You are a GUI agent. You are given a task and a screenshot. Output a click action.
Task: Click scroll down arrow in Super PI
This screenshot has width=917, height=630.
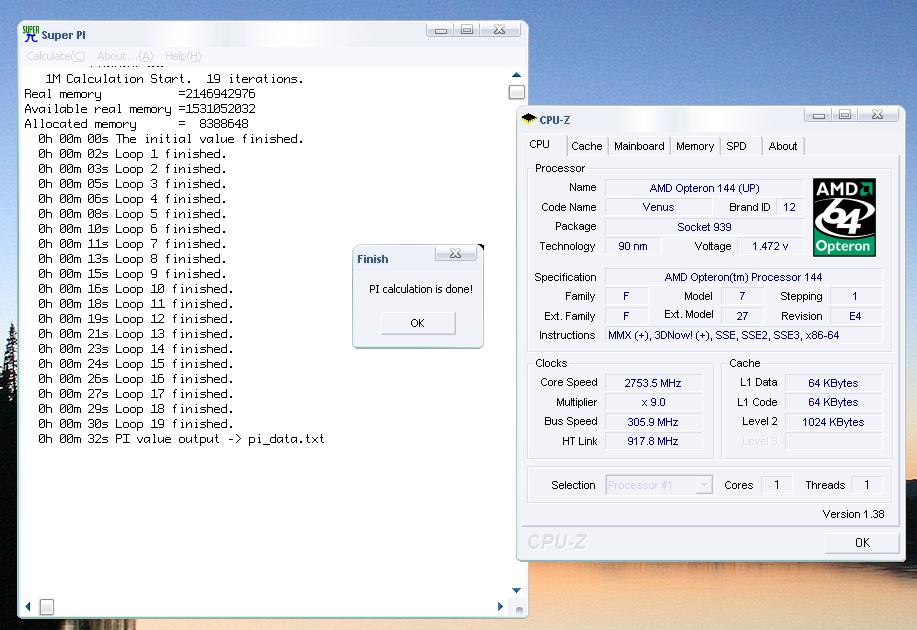click(516, 590)
